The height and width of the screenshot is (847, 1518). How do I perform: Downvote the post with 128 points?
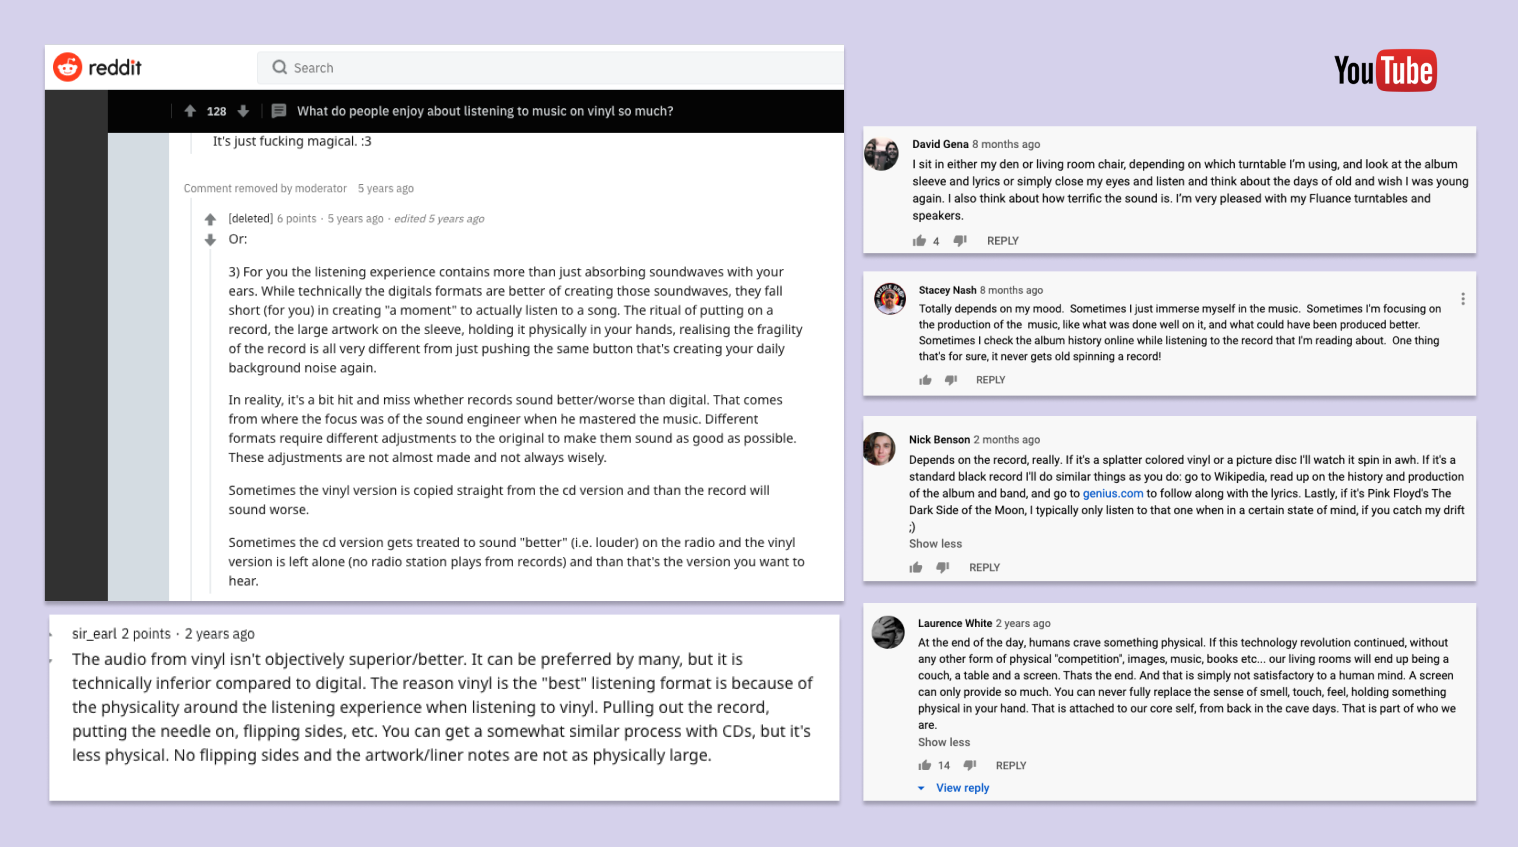tap(243, 111)
